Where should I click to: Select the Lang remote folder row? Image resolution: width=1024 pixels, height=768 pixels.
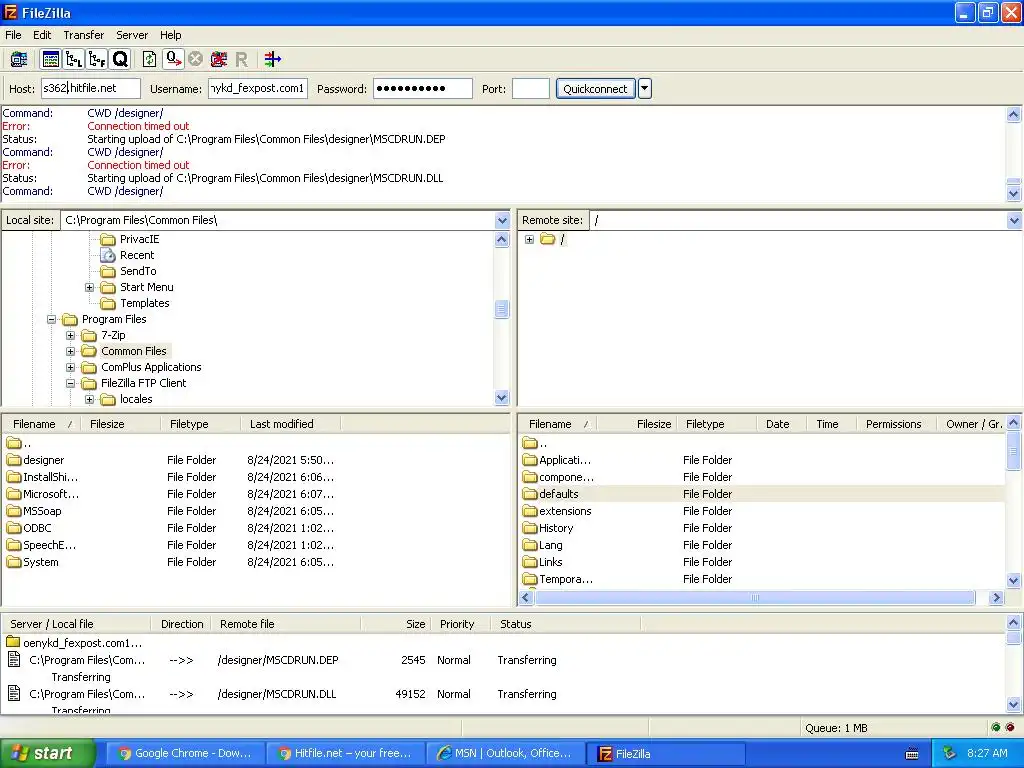click(x=763, y=545)
